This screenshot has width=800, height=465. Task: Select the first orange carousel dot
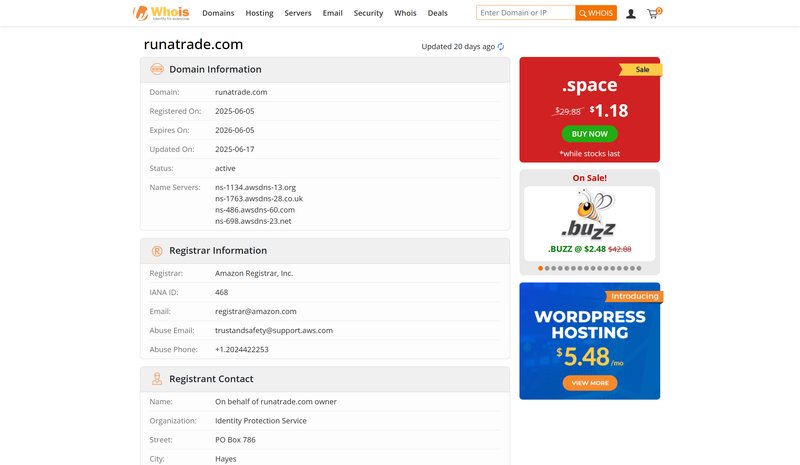[x=540, y=268]
